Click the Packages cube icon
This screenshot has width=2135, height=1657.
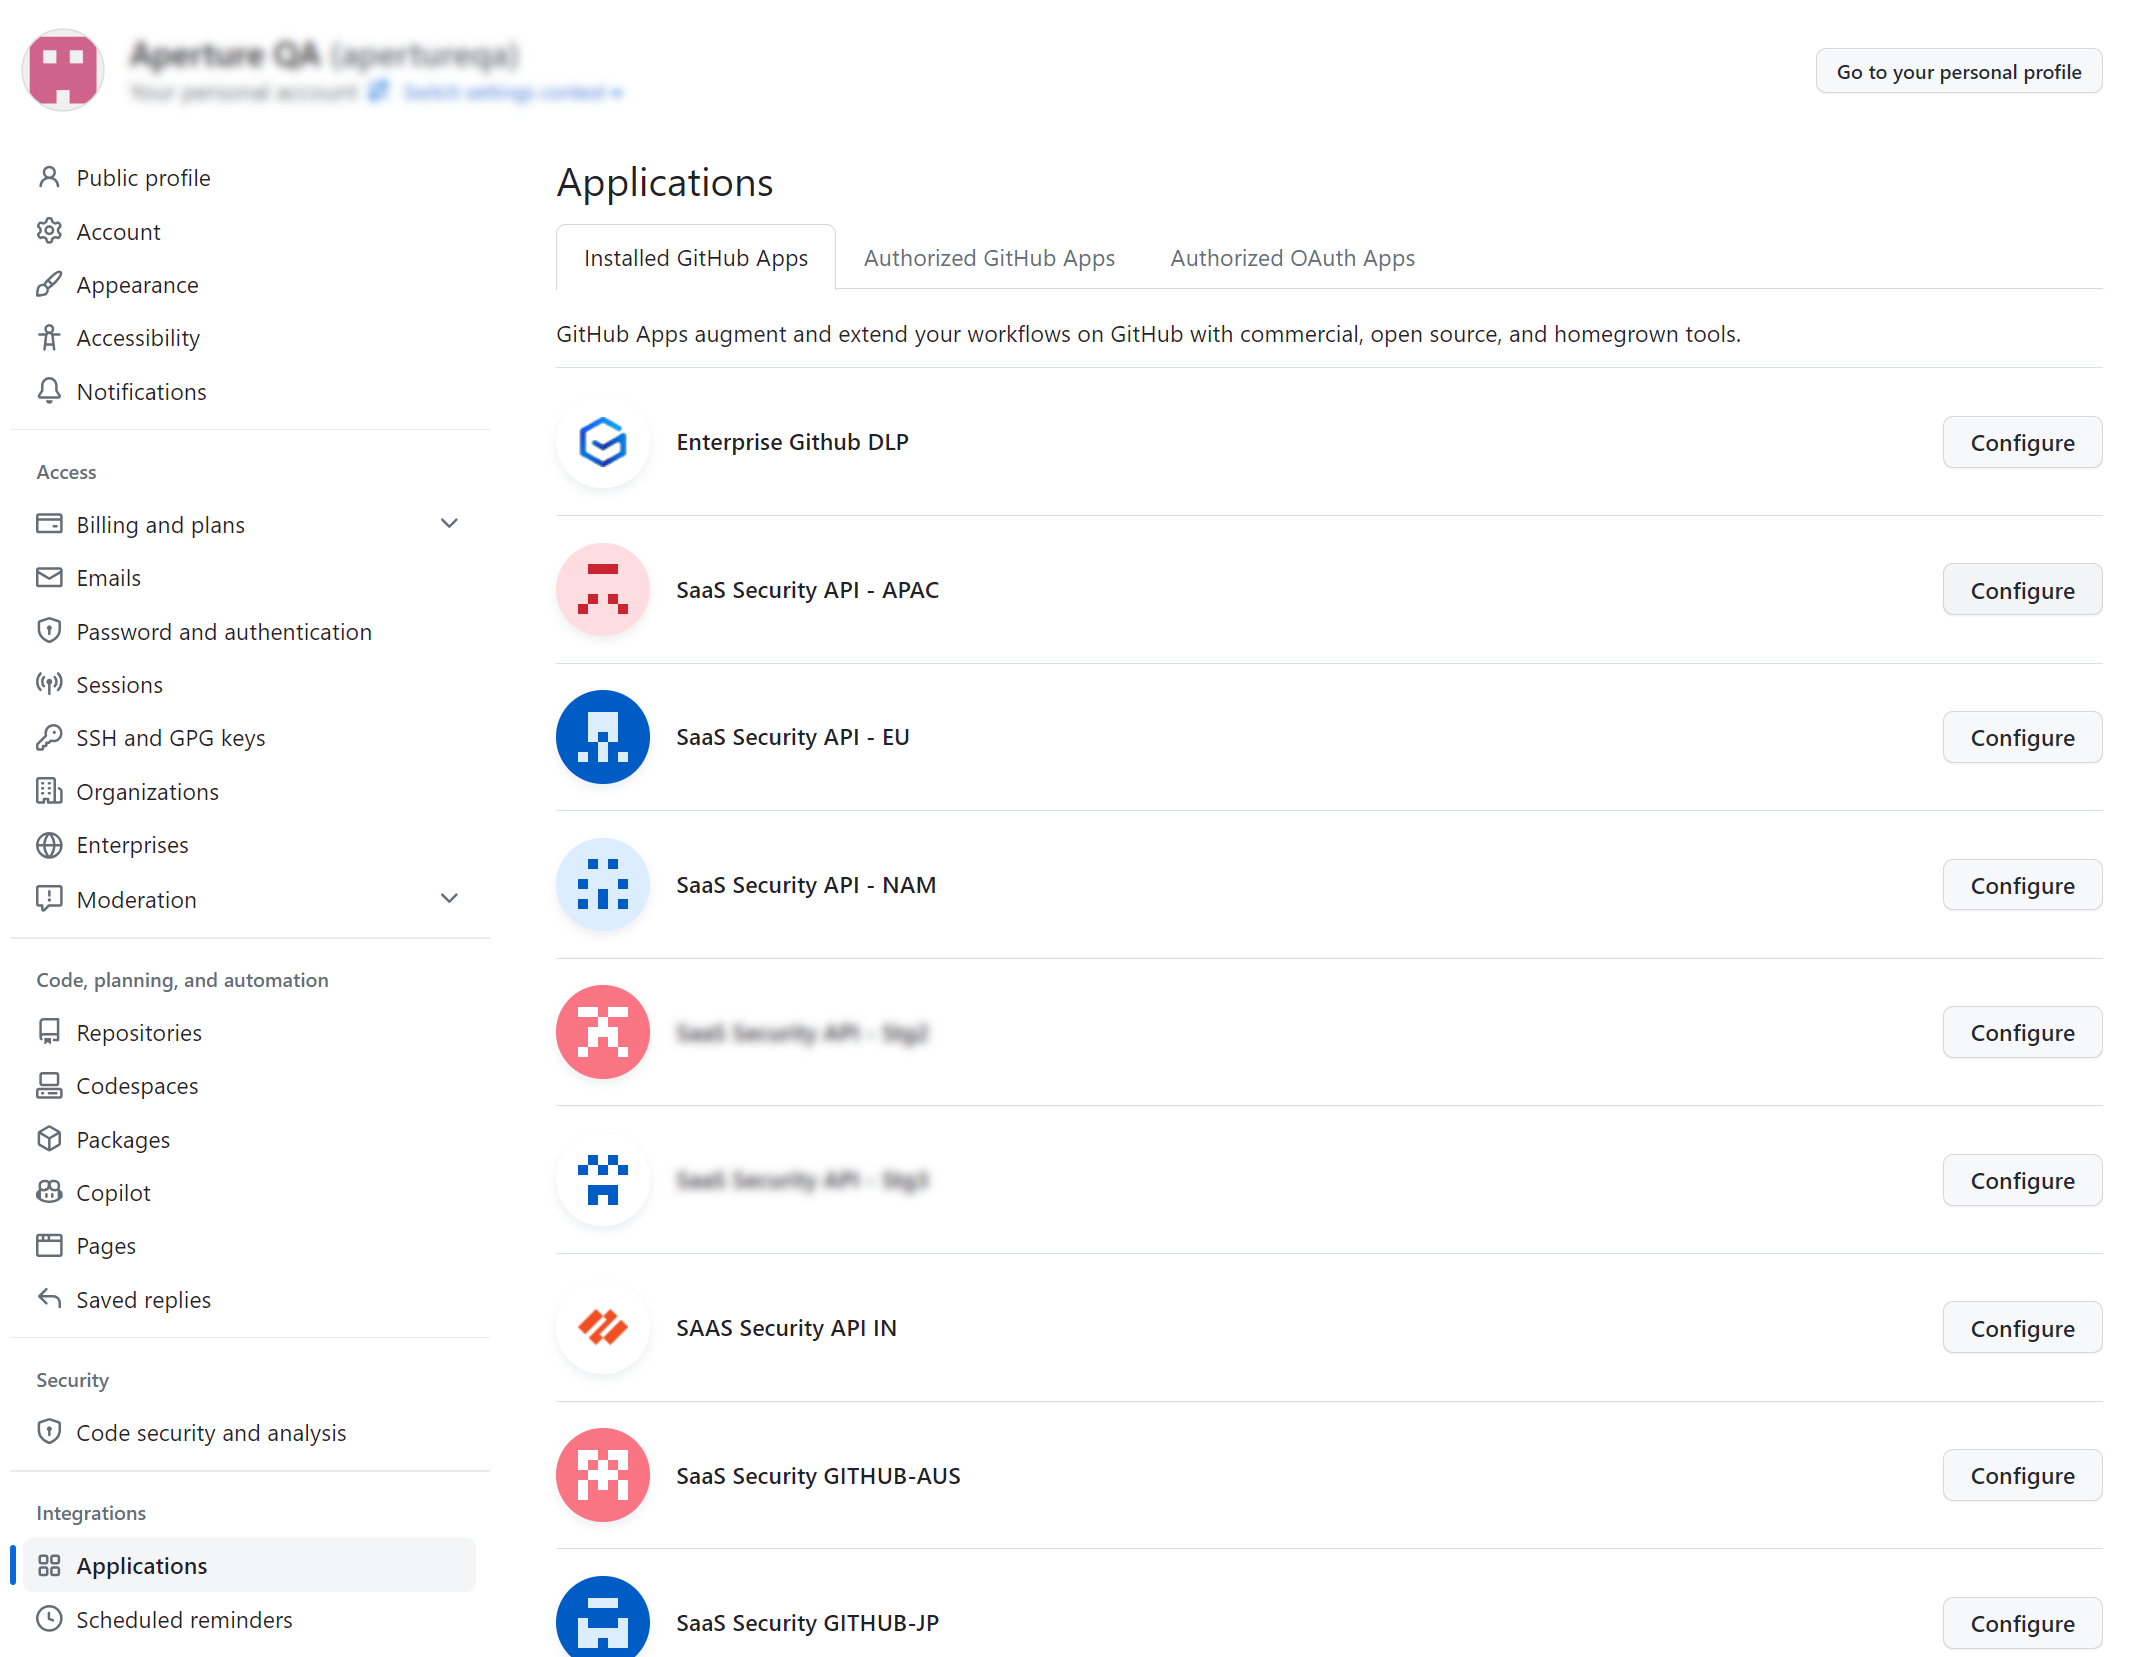[x=49, y=1139]
